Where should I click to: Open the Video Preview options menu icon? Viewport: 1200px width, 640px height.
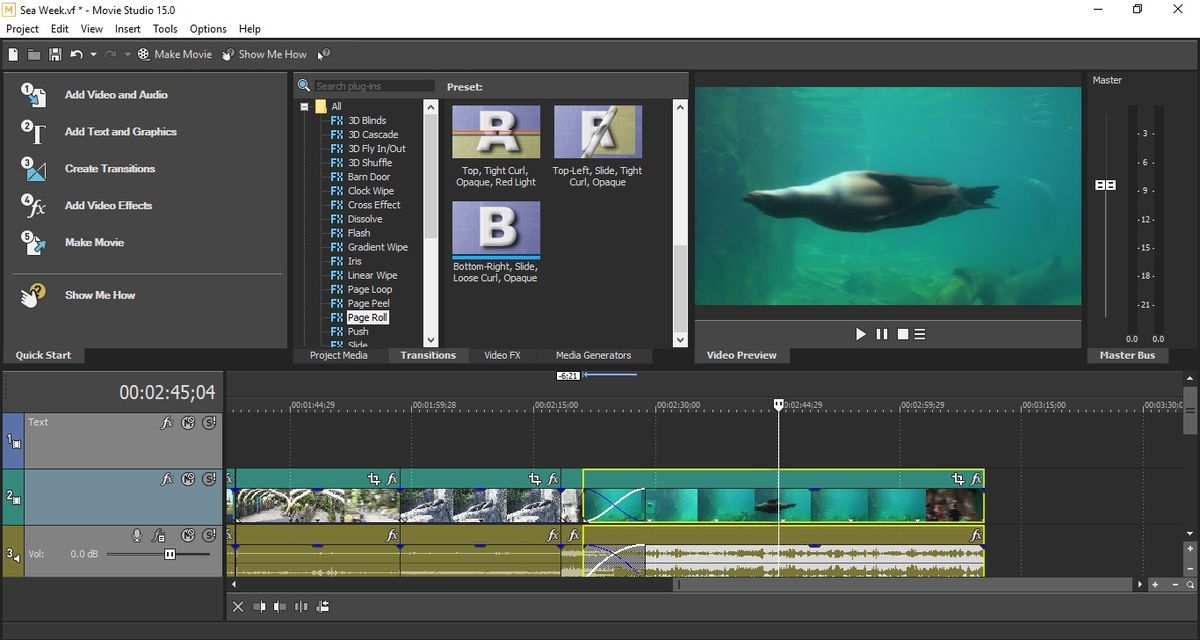(920, 334)
